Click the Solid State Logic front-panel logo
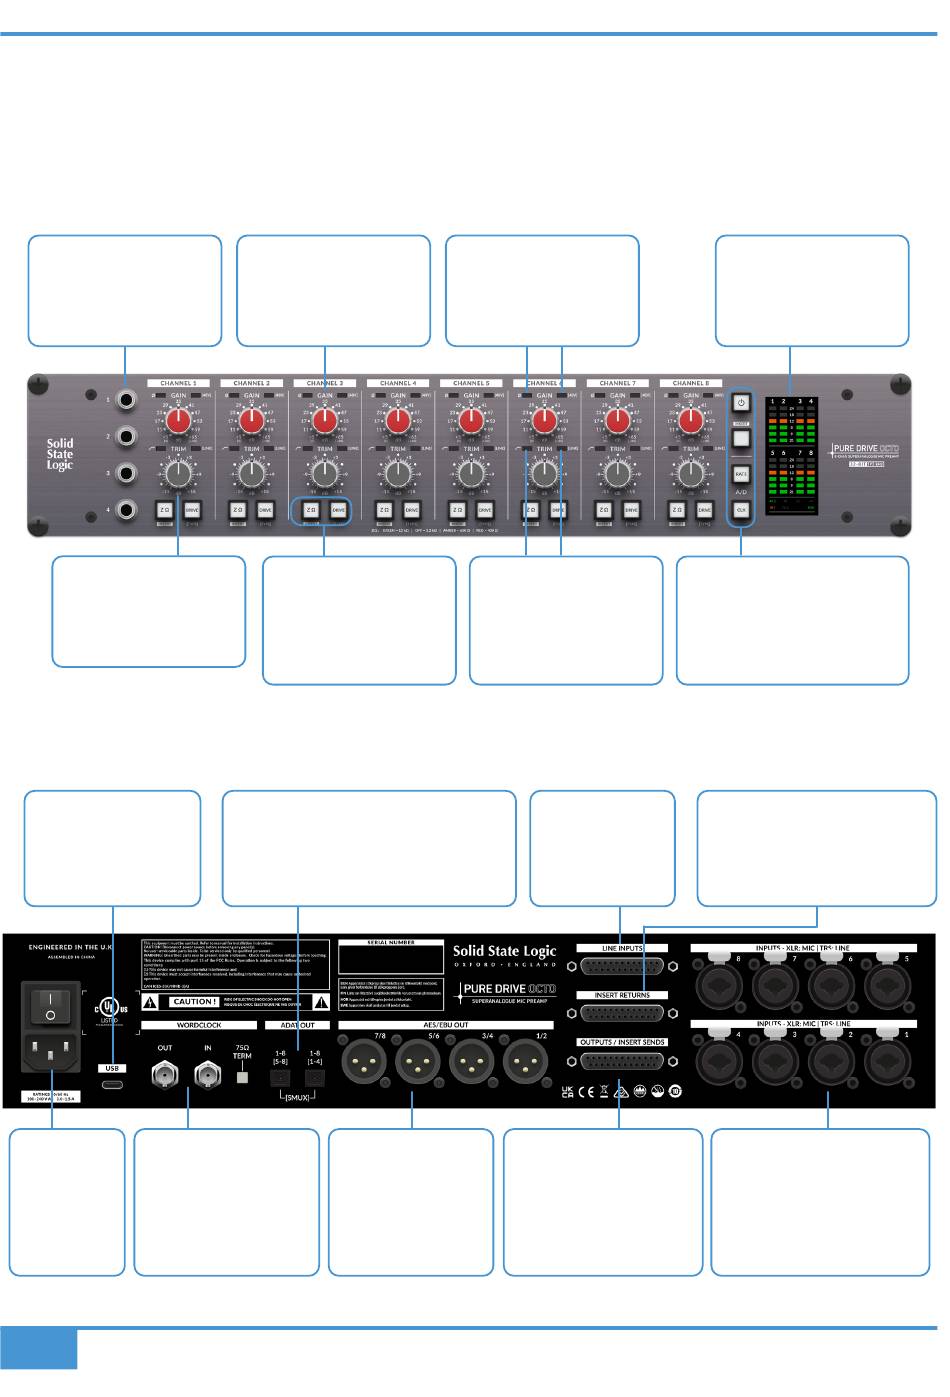This screenshot has width=950, height=1397. click(60, 455)
